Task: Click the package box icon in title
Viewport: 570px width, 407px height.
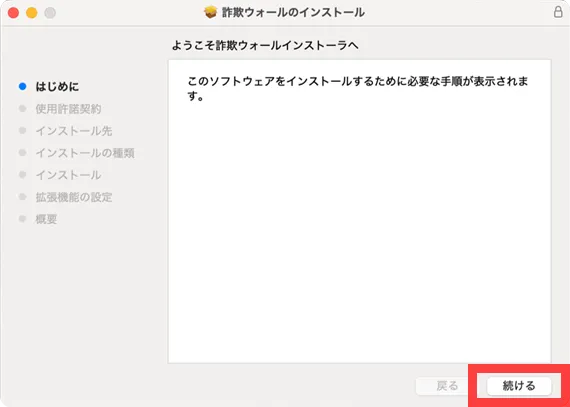Action: point(210,12)
